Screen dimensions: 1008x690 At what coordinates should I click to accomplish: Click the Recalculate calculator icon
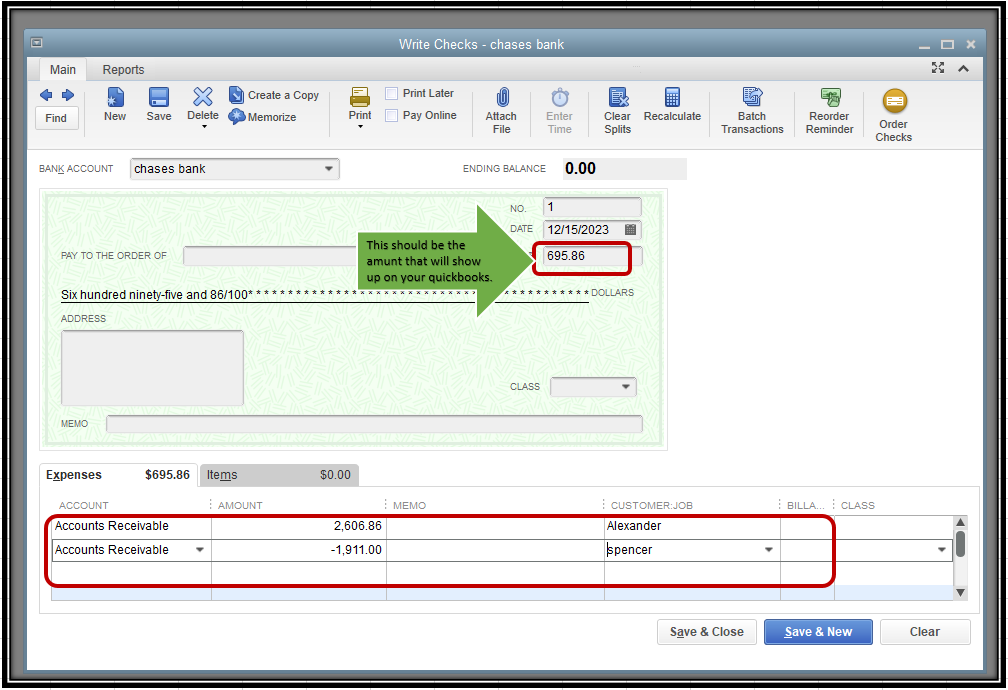click(672, 98)
